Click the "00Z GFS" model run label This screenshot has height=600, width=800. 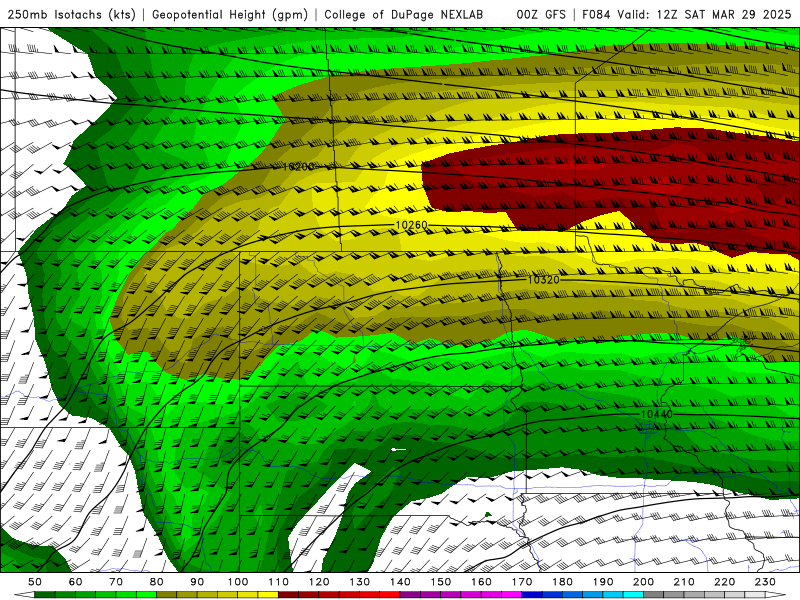point(541,14)
